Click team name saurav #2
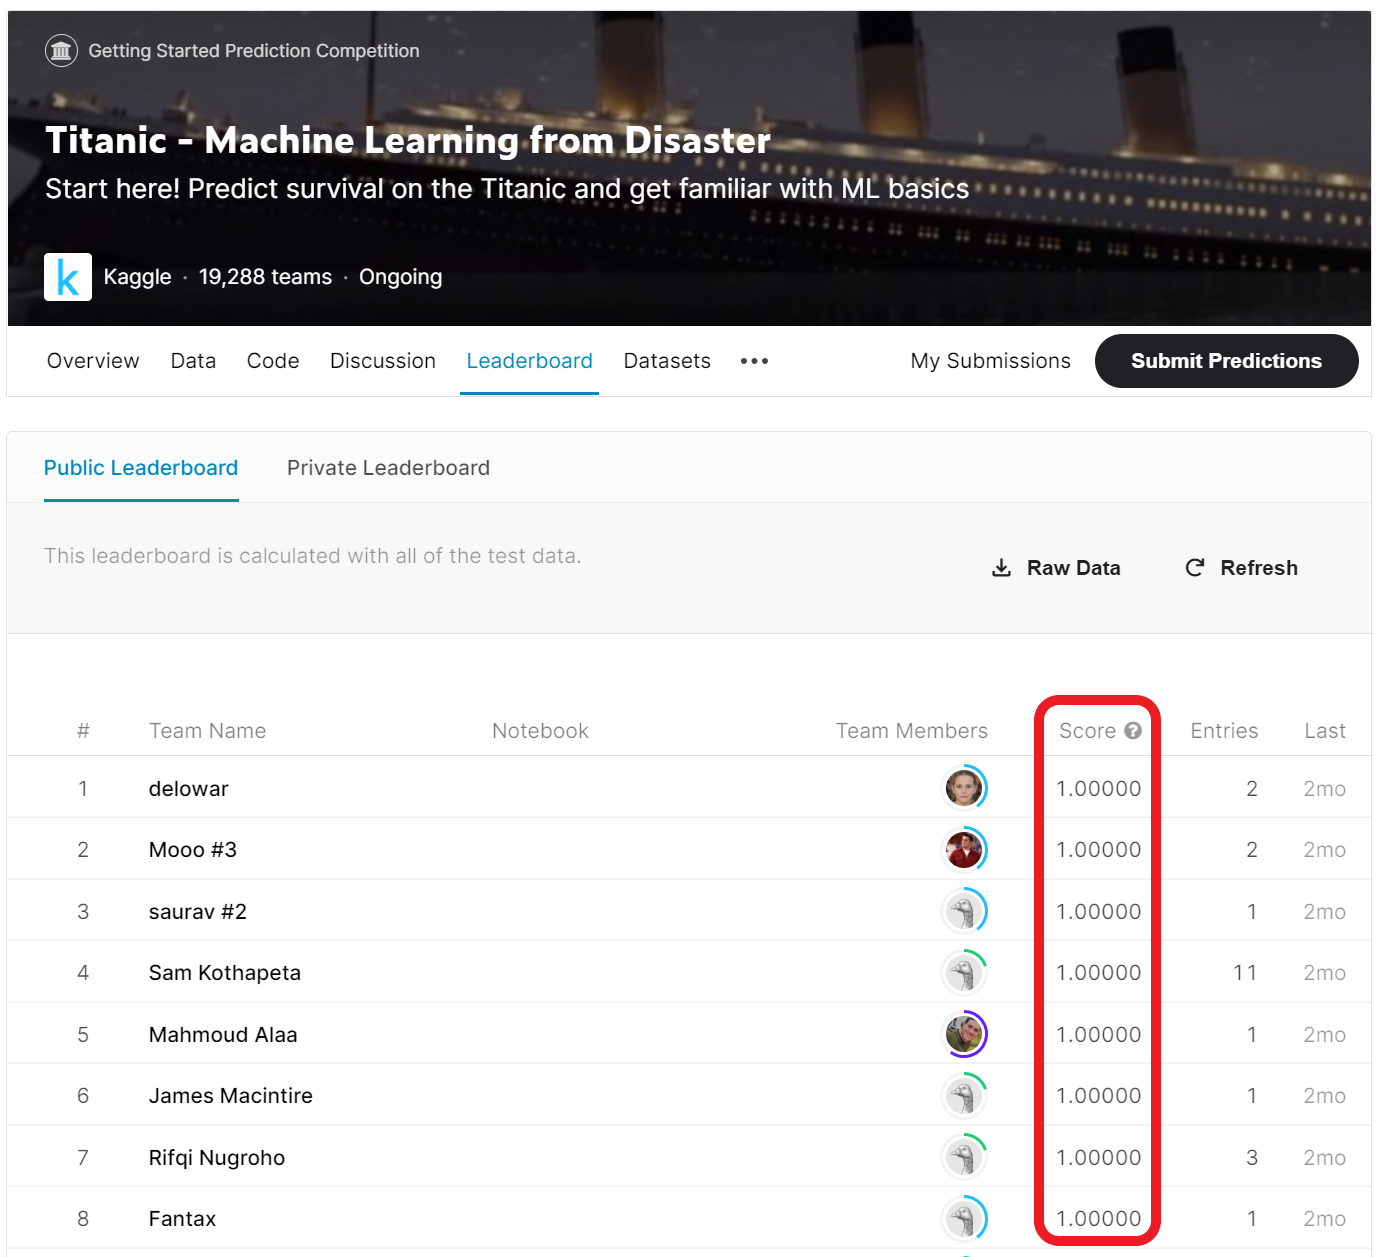1387x1257 pixels. (x=198, y=912)
